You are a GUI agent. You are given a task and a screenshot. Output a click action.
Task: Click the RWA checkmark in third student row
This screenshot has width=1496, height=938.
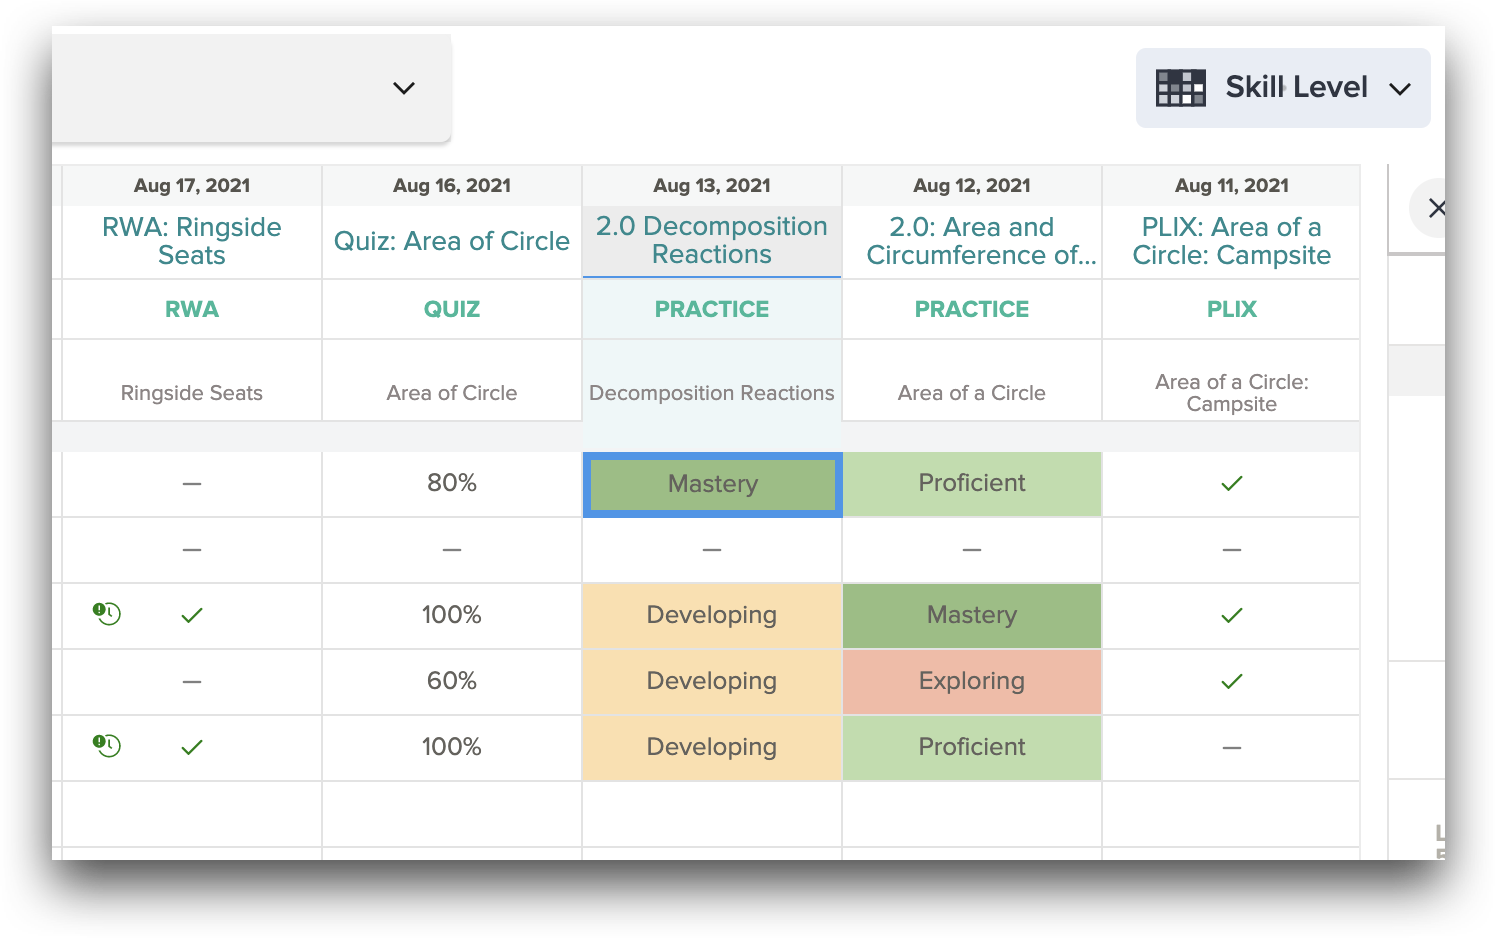192,615
